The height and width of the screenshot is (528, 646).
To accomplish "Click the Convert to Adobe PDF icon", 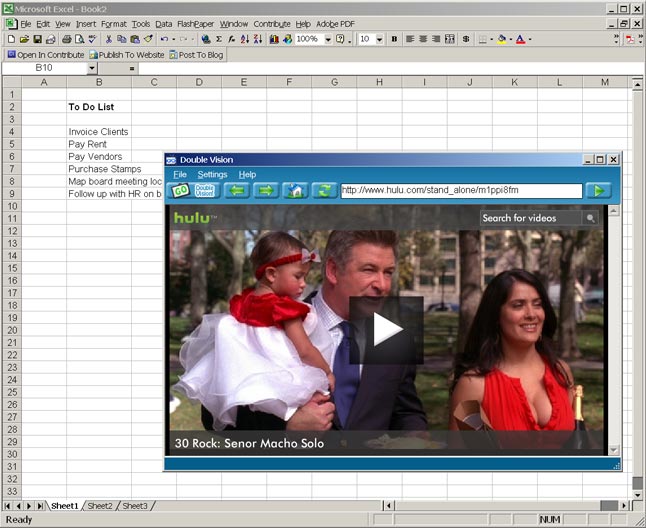I will click(630, 40).
